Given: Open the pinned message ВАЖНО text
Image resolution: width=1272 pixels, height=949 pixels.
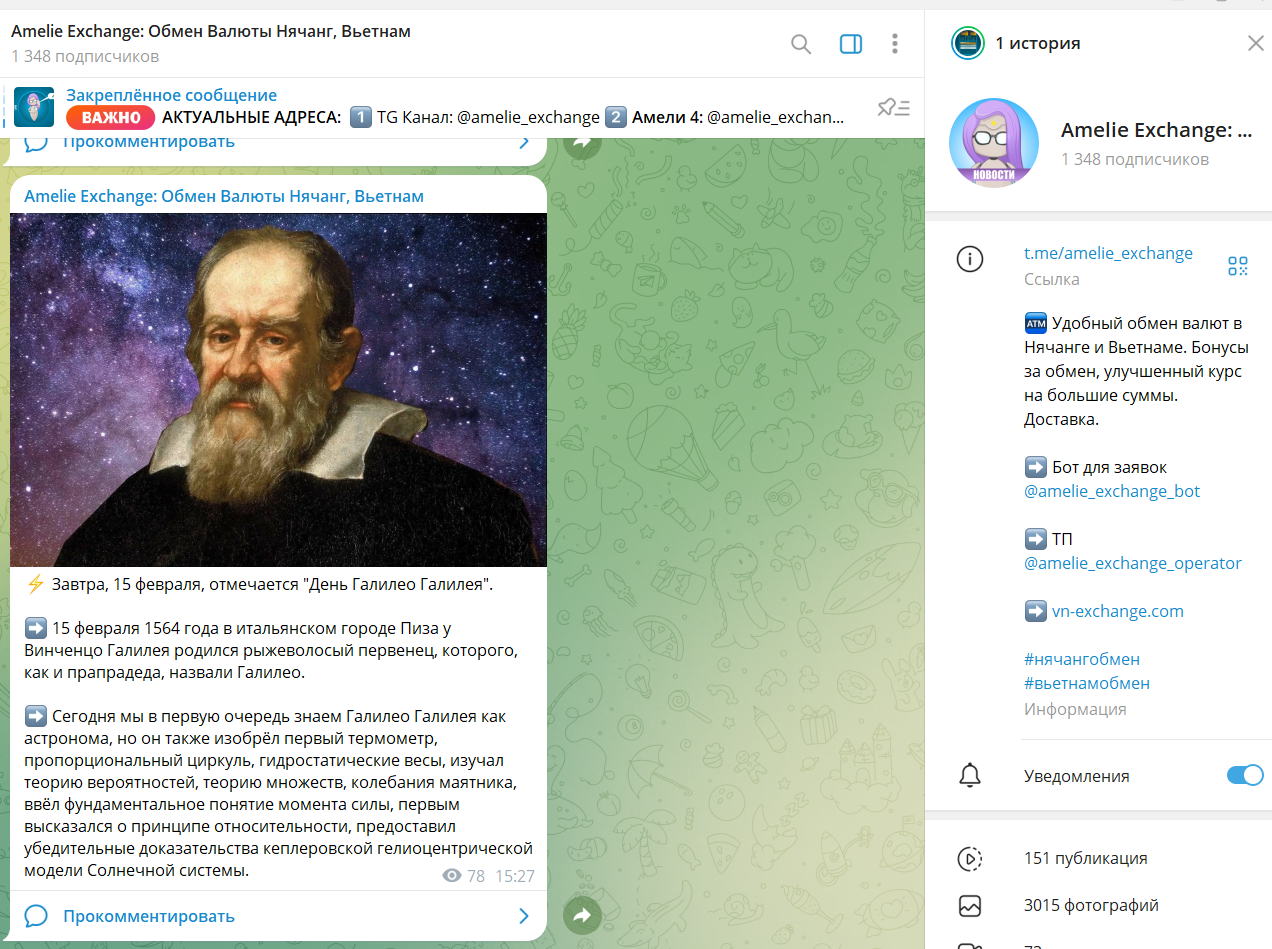Looking at the screenshot, I should tap(111, 117).
